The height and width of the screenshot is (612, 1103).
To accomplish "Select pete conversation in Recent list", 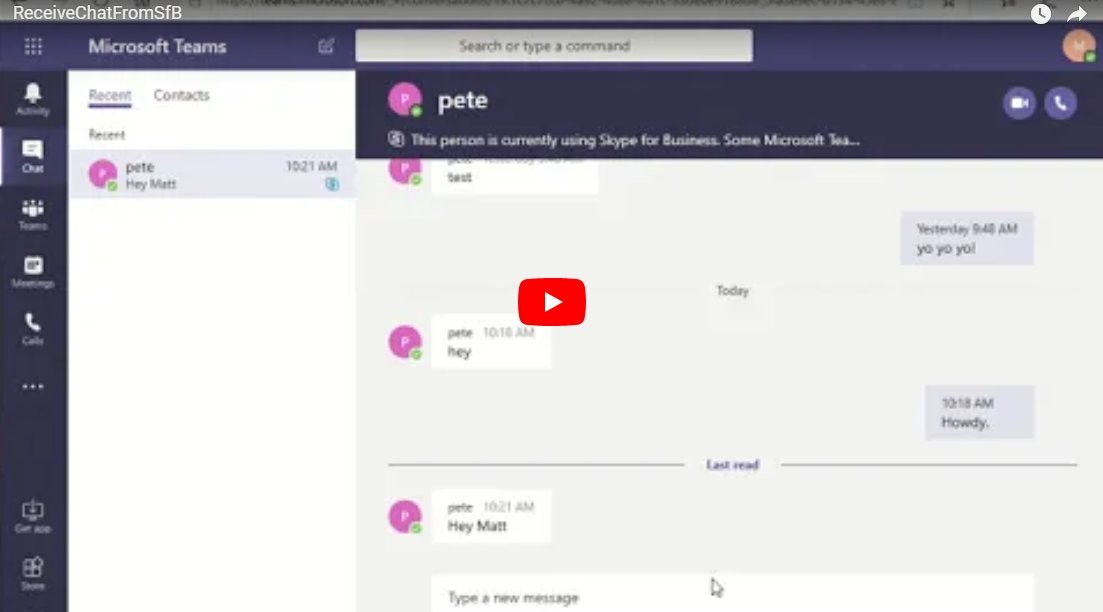I will pos(212,174).
